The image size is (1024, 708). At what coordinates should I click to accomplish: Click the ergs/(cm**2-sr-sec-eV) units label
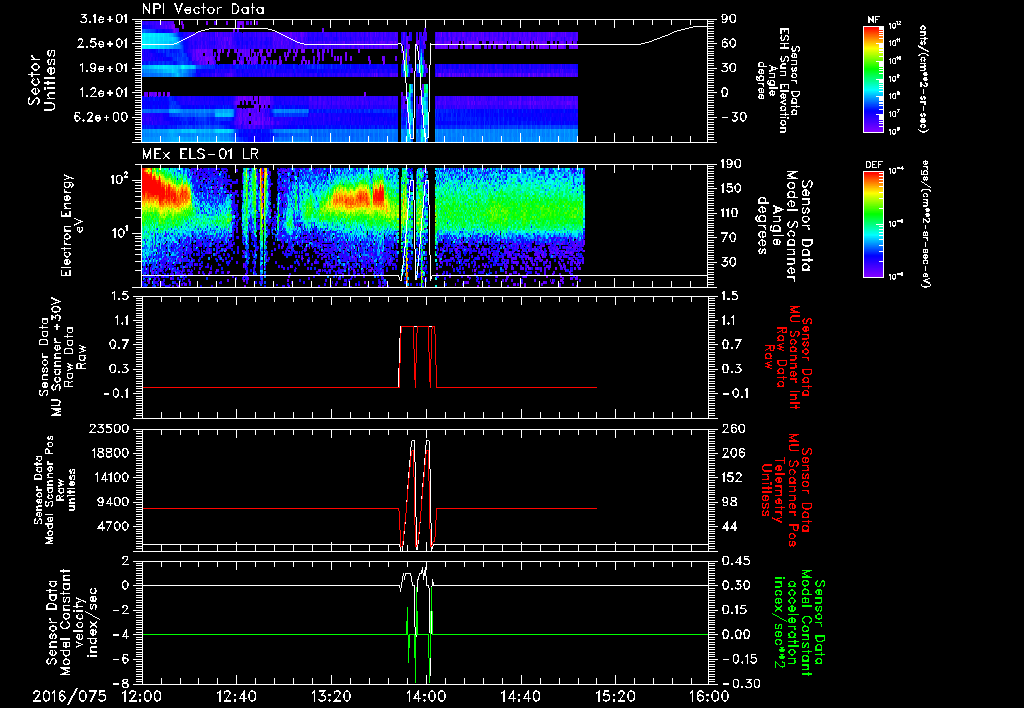925,223
